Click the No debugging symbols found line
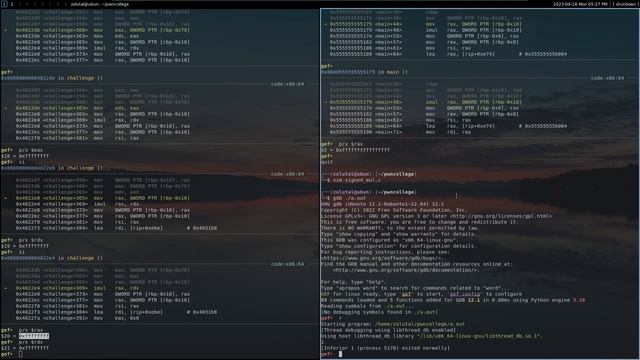Image resolution: width=640 pixels, height=360 pixels. point(379,312)
